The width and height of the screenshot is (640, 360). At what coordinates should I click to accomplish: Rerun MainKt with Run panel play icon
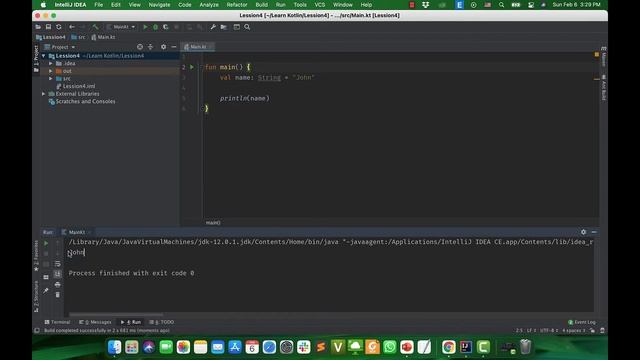tap(46, 243)
